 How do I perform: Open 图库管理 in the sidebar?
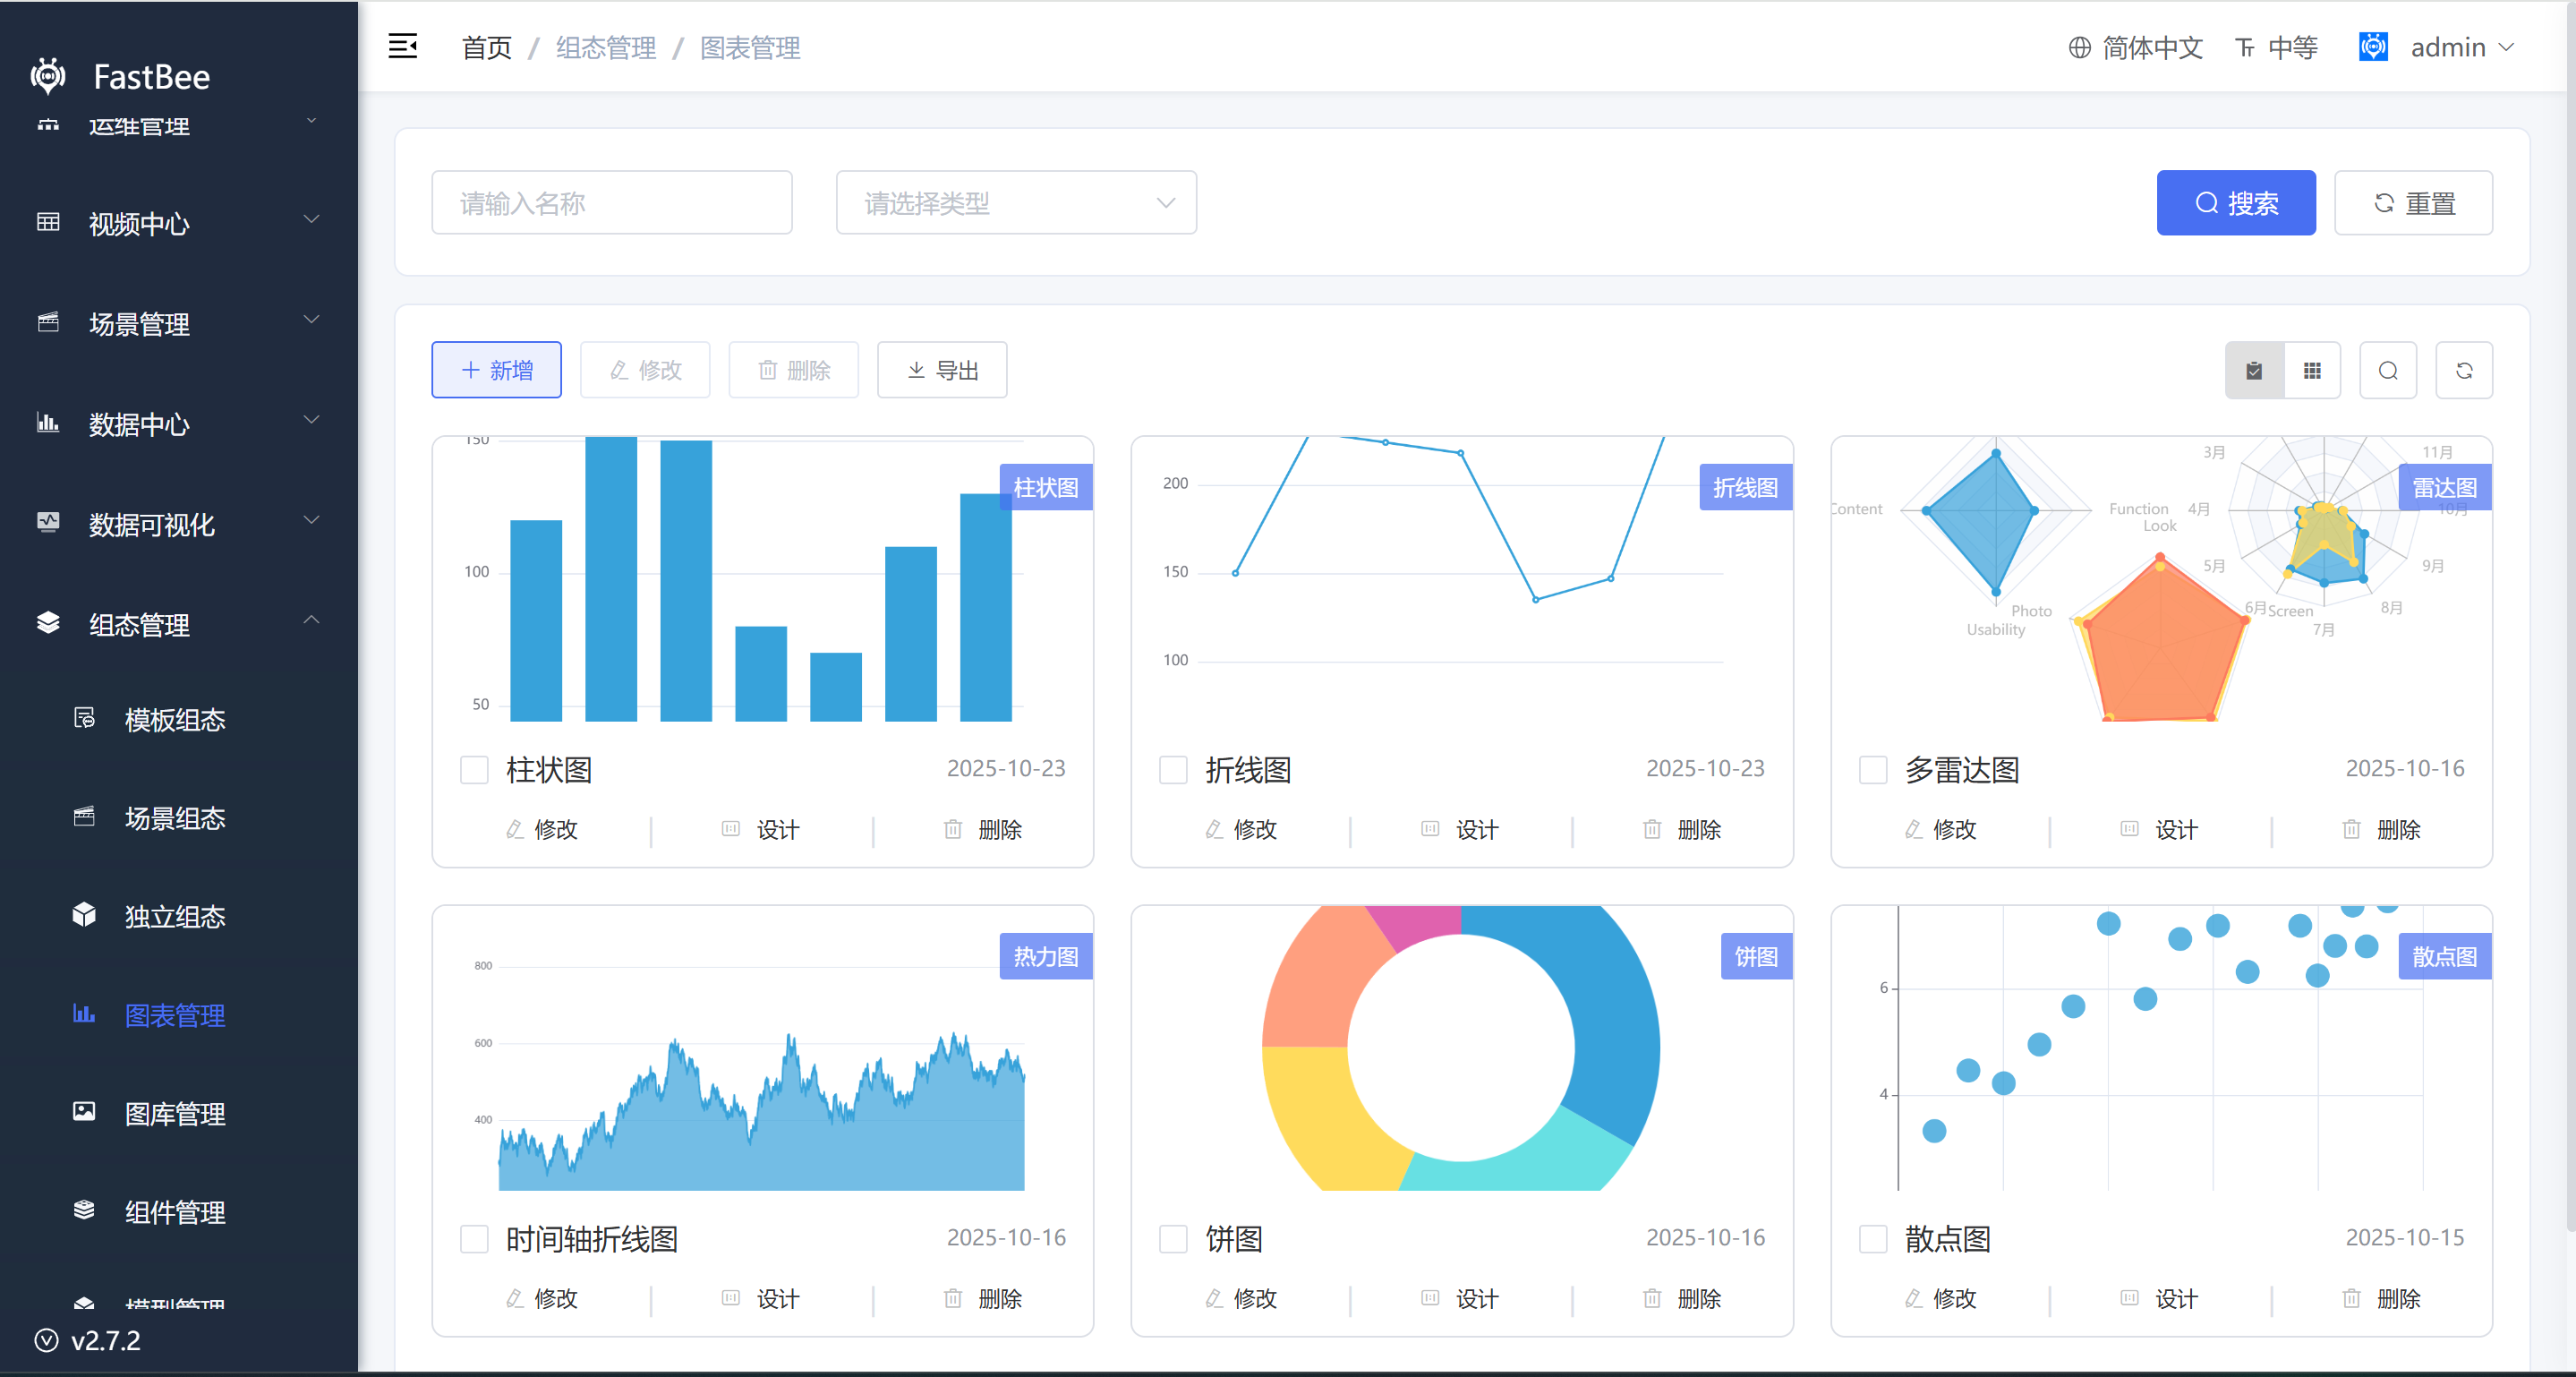tap(174, 1113)
